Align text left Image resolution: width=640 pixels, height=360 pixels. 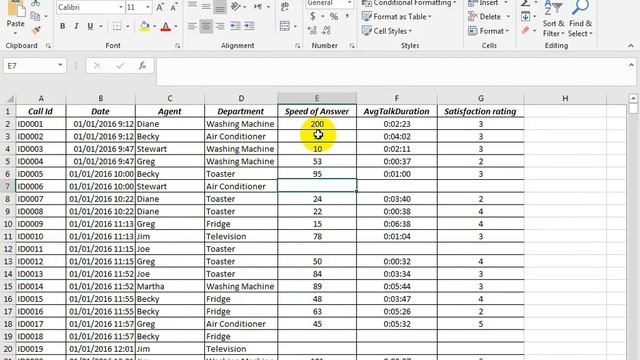(x=192, y=27)
